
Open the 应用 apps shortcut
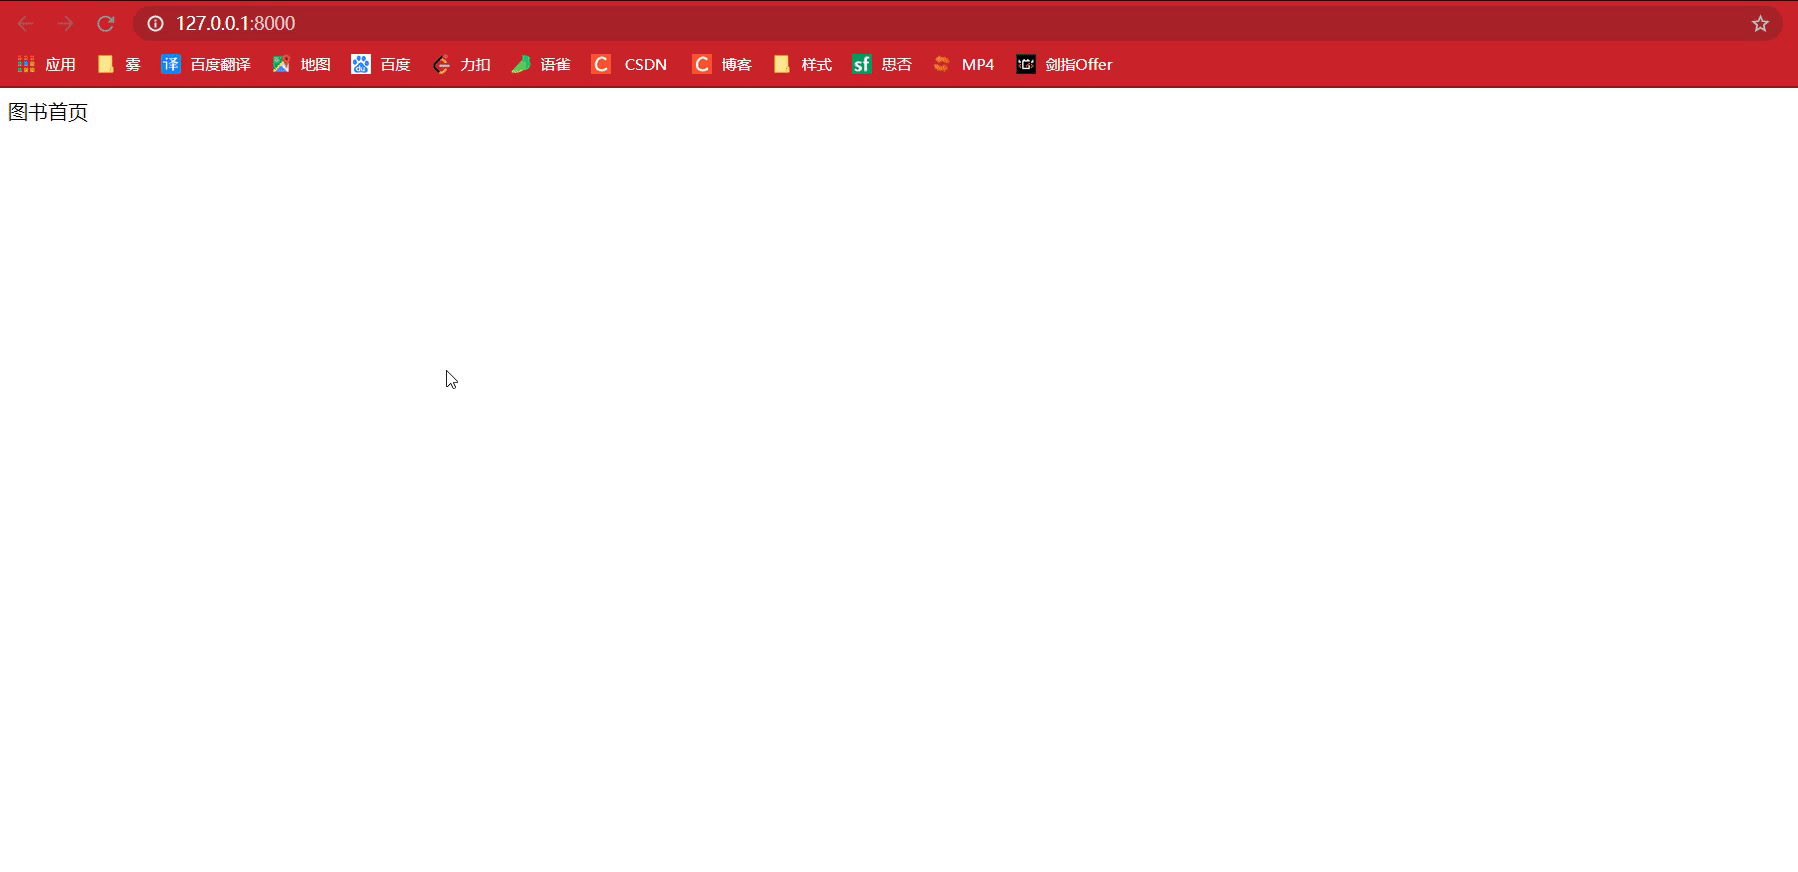click(x=47, y=64)
